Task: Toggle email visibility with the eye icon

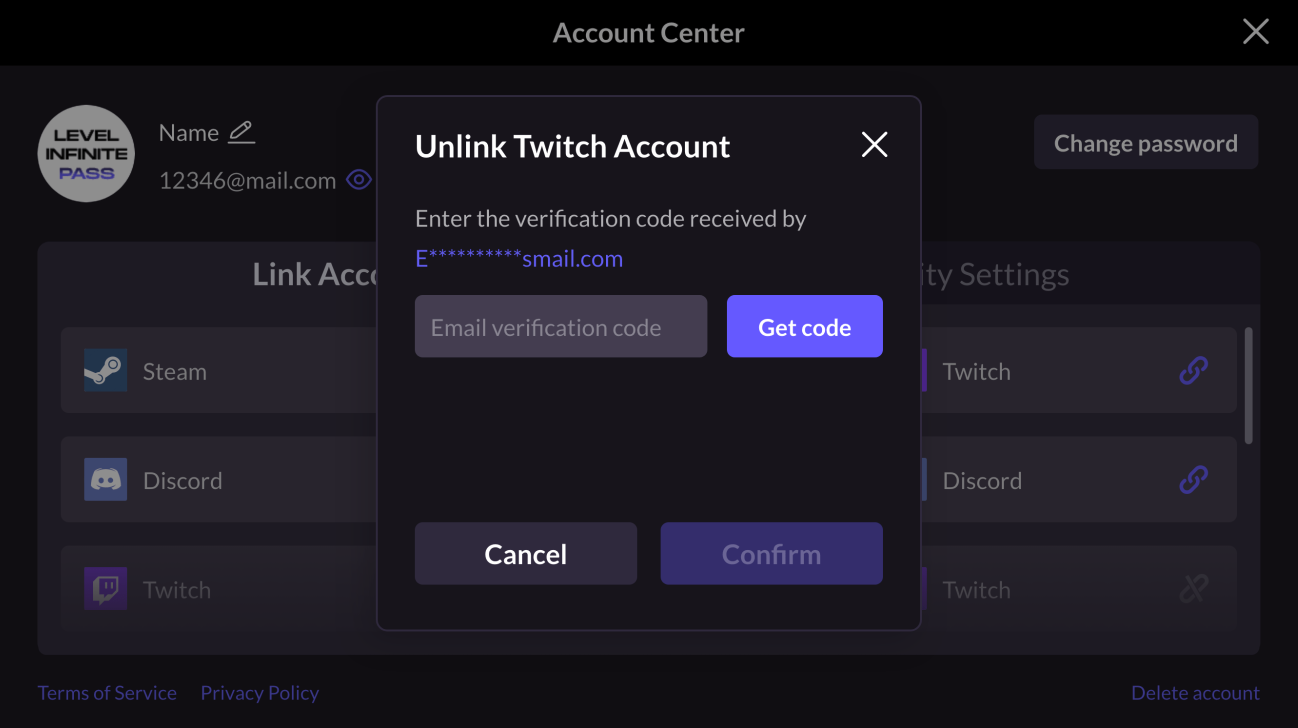Action: [x=358, y=180]
